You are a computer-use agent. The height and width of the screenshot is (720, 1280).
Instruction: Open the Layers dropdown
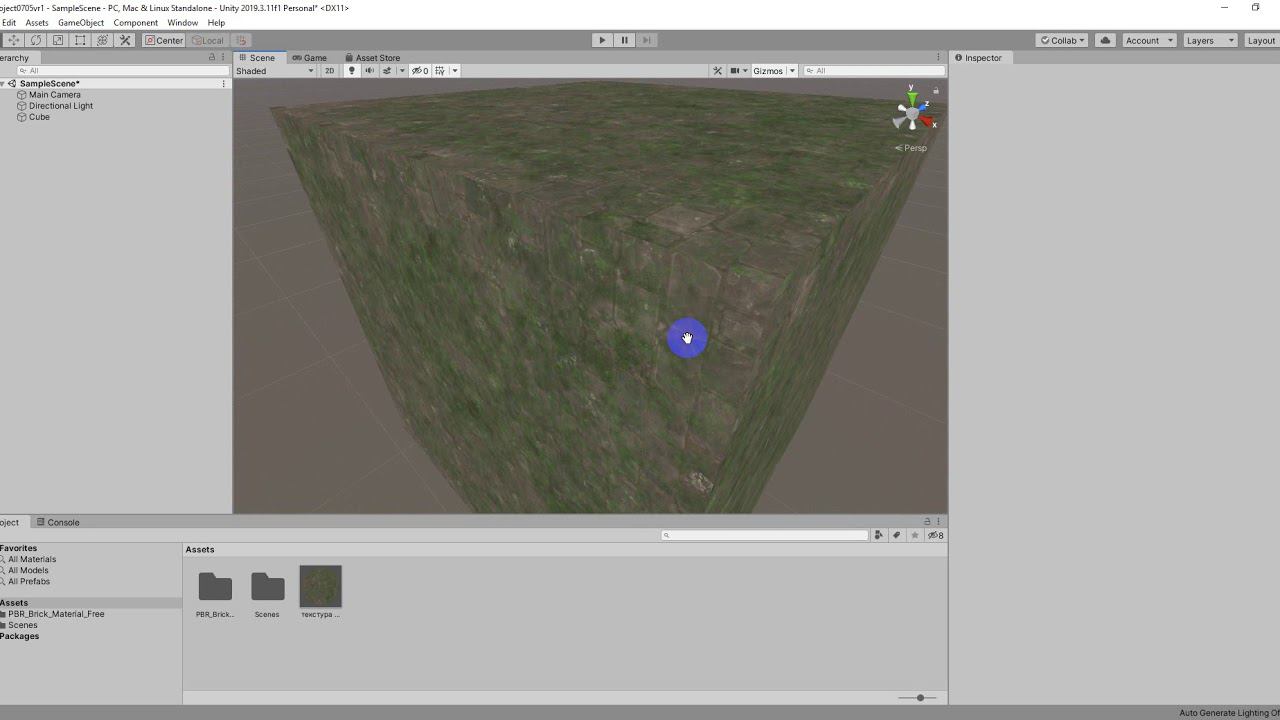point(1210,40)
